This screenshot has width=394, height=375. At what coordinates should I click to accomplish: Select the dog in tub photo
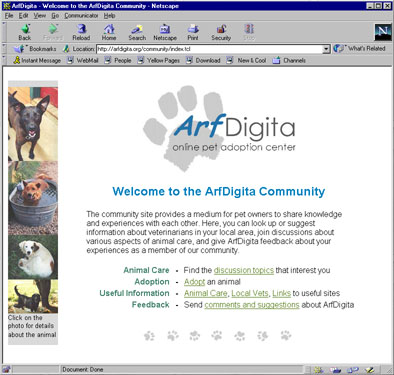[x=33, y=198]
